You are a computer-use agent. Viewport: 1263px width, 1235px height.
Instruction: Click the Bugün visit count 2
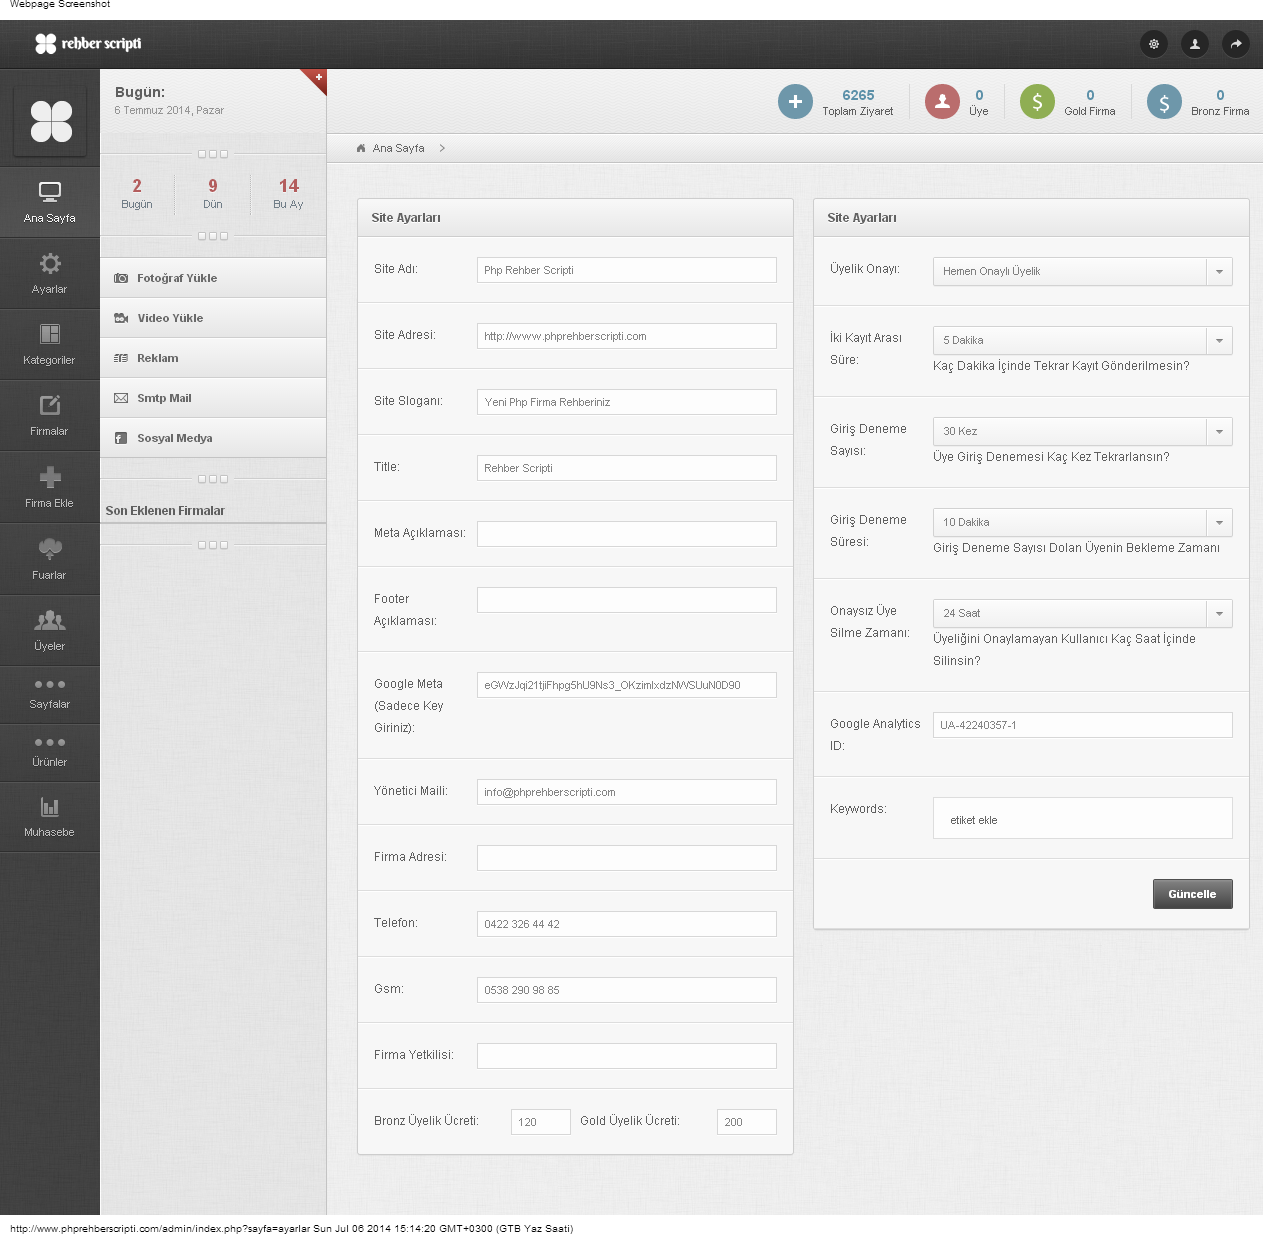coord(137,186)
